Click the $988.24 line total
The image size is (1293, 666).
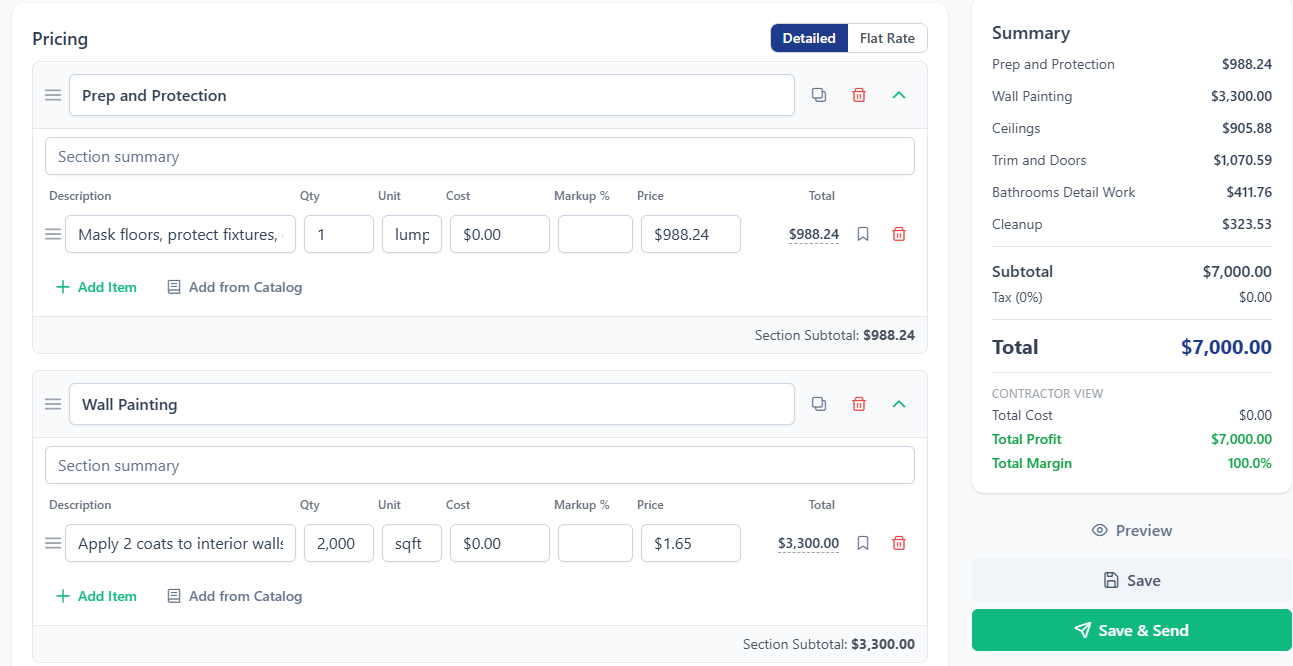[814, 234]
